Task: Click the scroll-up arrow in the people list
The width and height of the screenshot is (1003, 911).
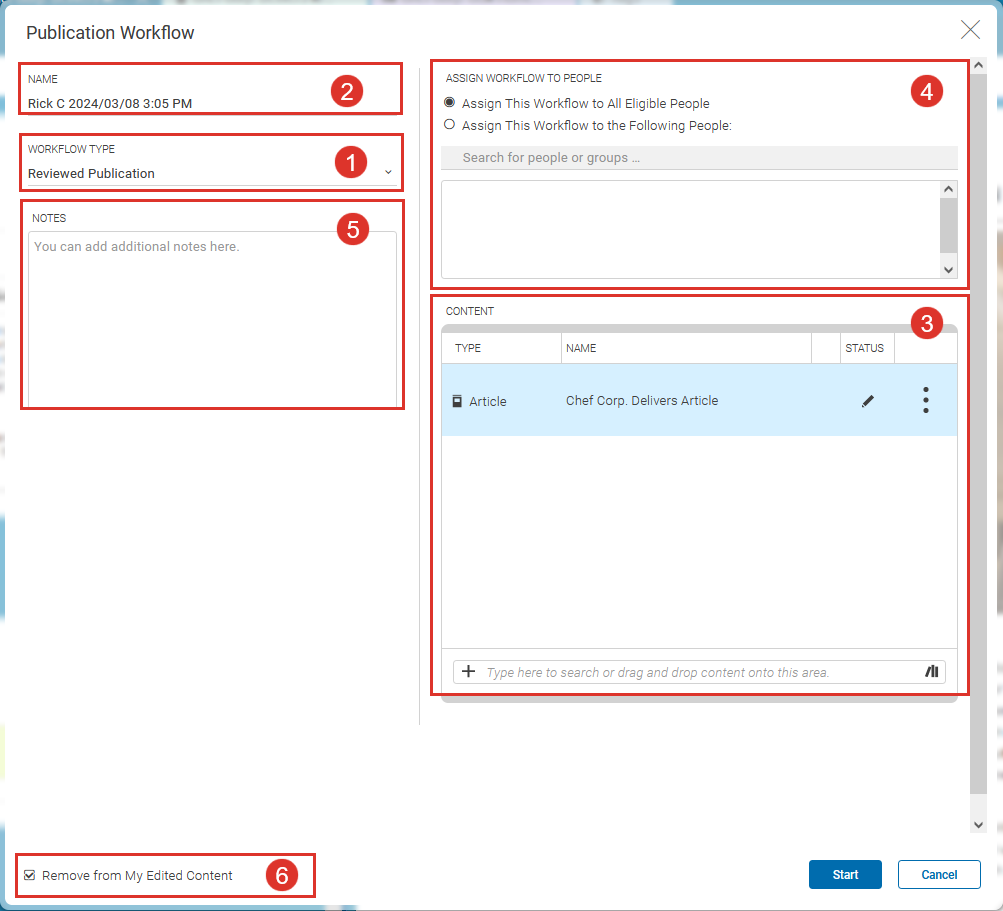Action: pyautogui.click(x=948, y=187)
